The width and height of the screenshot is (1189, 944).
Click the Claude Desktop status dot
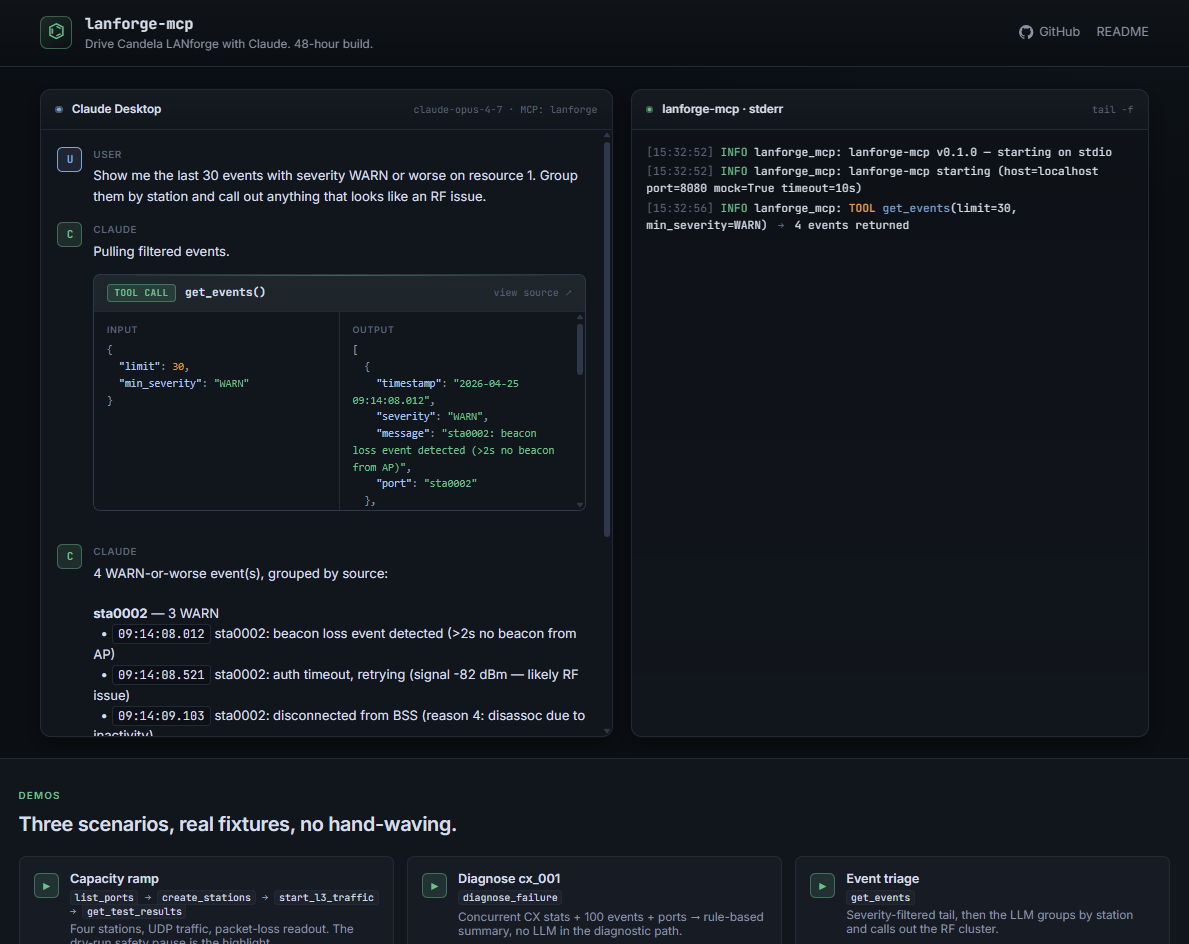pyautogui.click(x=59, y=109)
